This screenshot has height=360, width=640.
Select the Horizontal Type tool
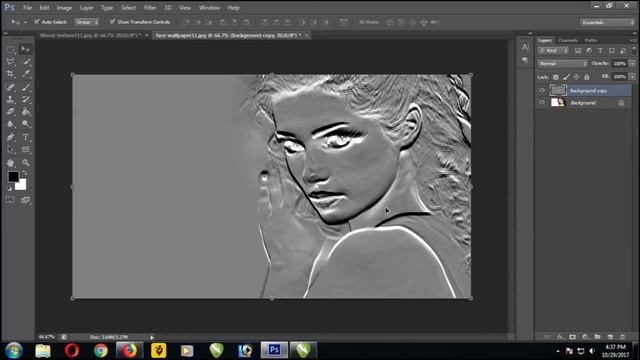click(x=26, y=137)
